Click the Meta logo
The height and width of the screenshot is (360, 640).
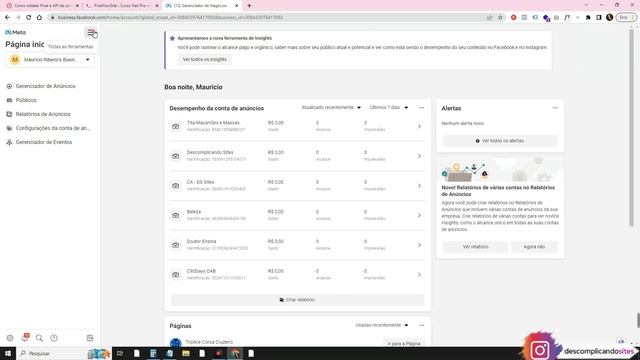(16, 32)
